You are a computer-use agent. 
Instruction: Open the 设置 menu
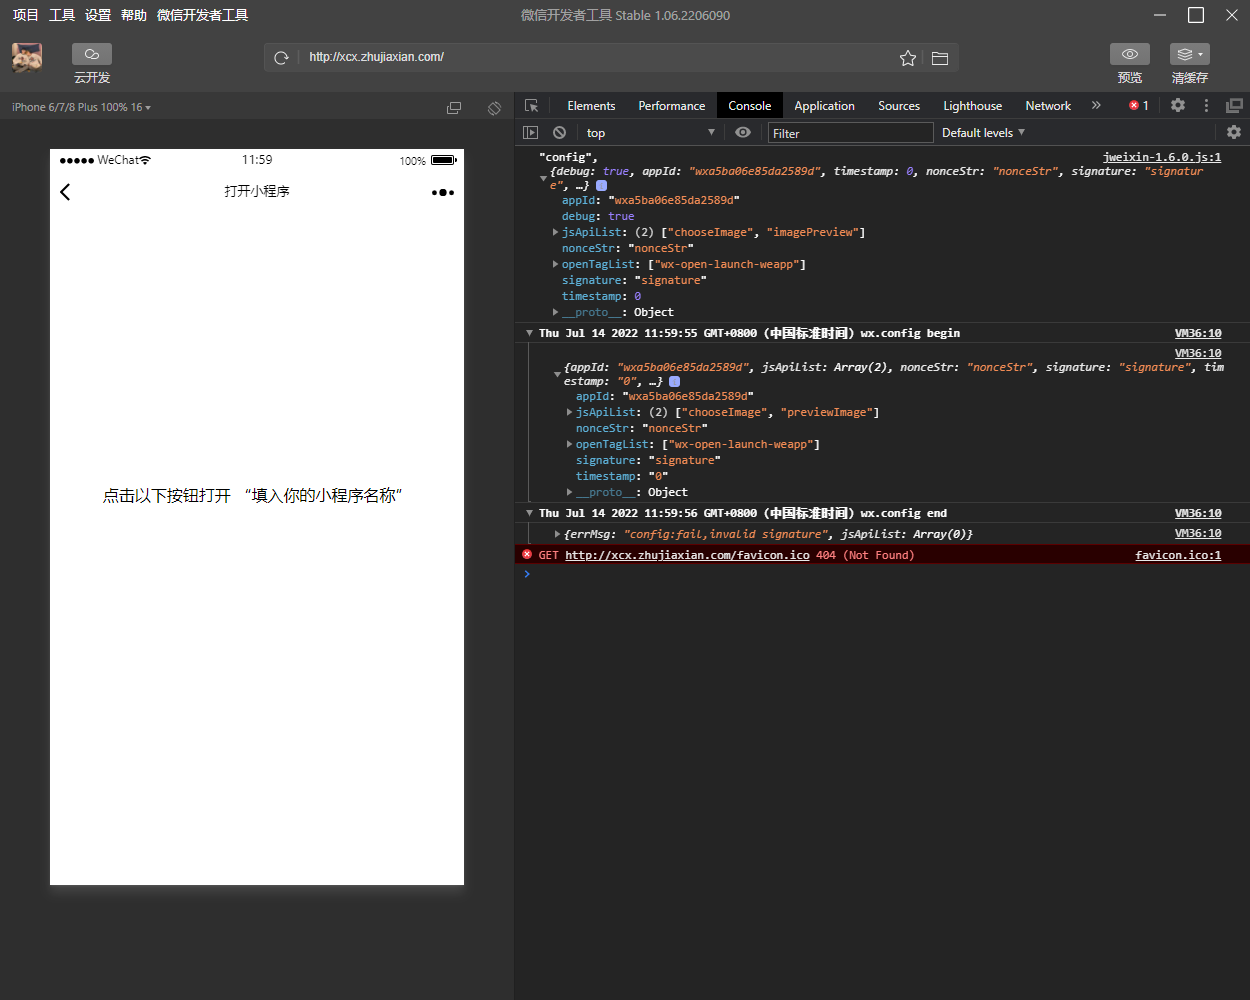tap(98, 15)
